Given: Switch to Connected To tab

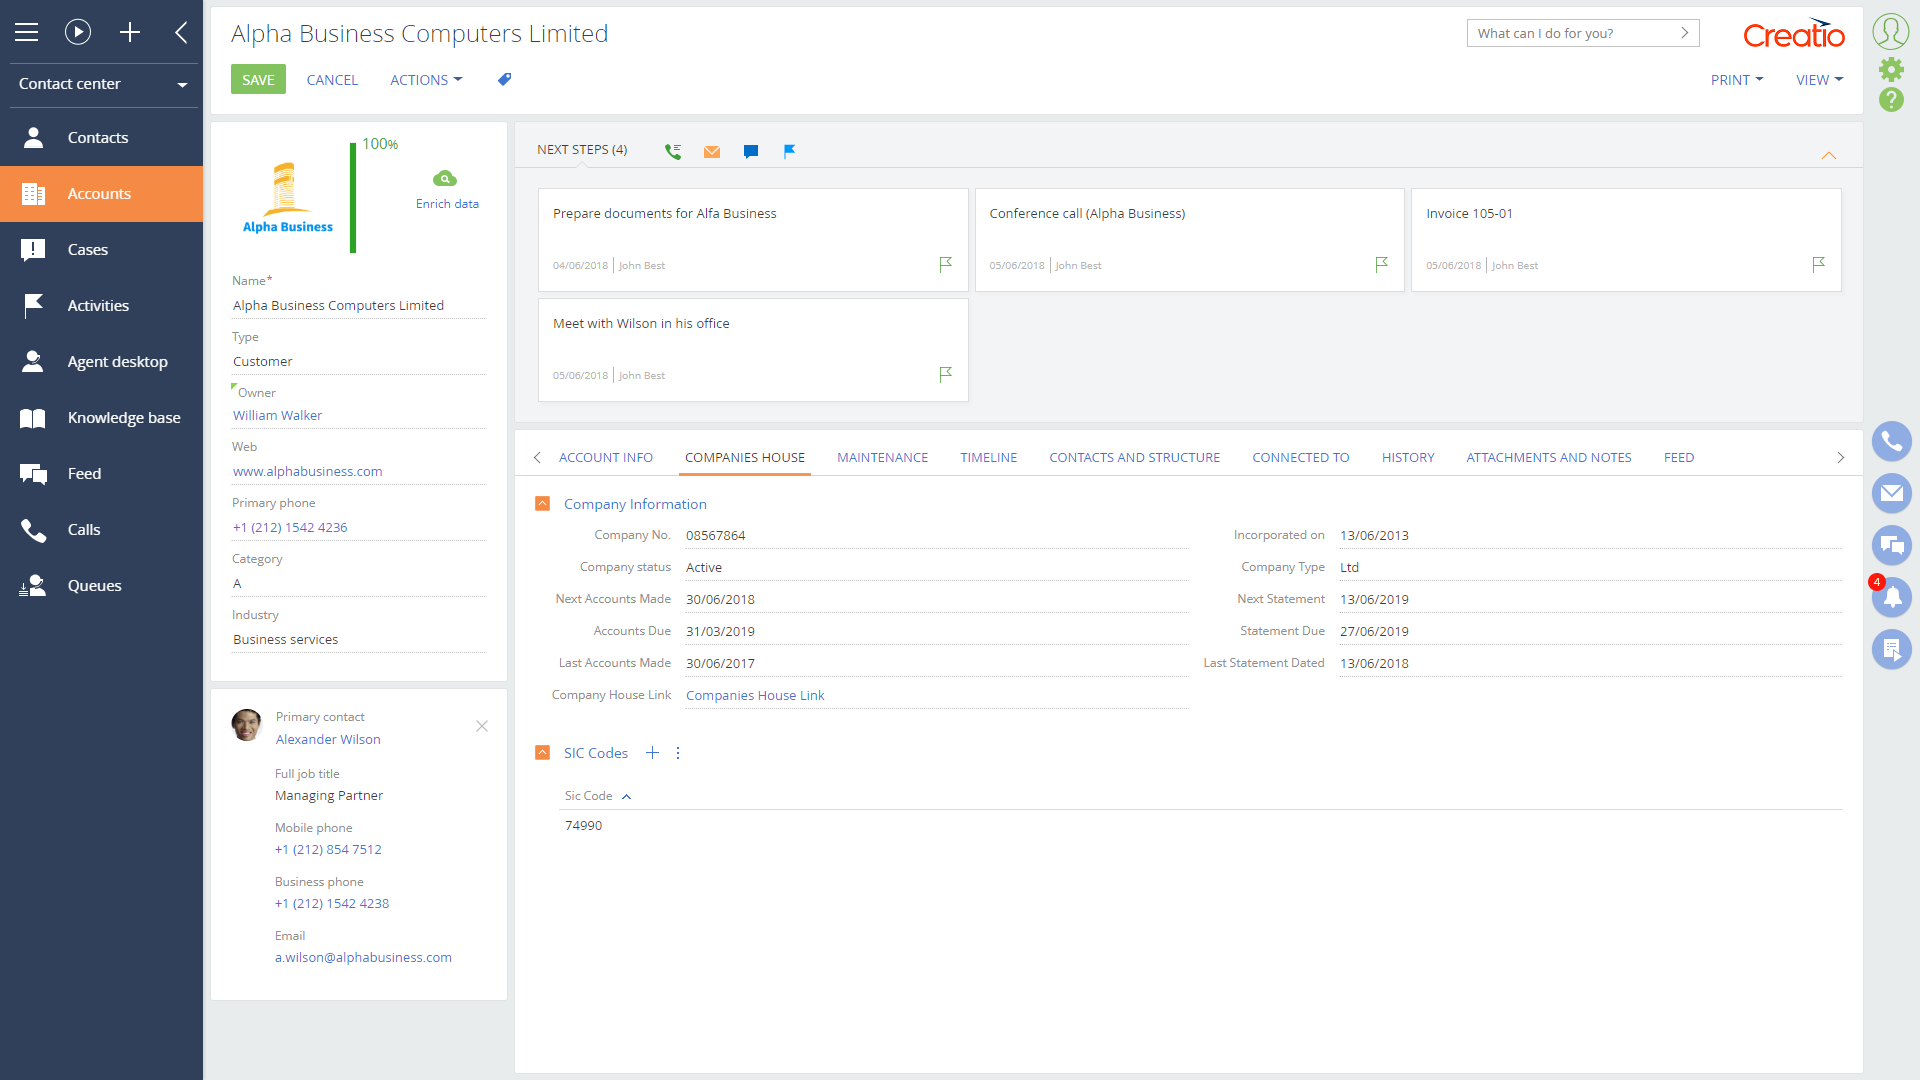Looking at the screenshot, I should pos(1300,457).
